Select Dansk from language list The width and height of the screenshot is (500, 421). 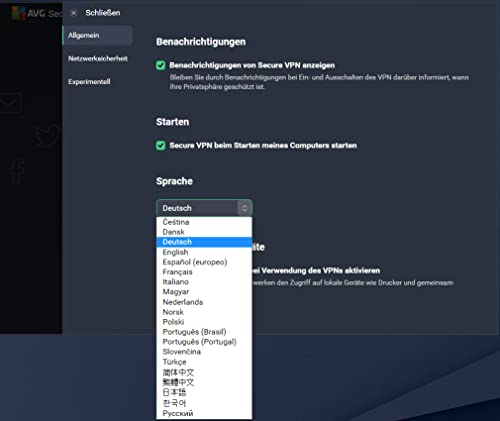[204, 232]
